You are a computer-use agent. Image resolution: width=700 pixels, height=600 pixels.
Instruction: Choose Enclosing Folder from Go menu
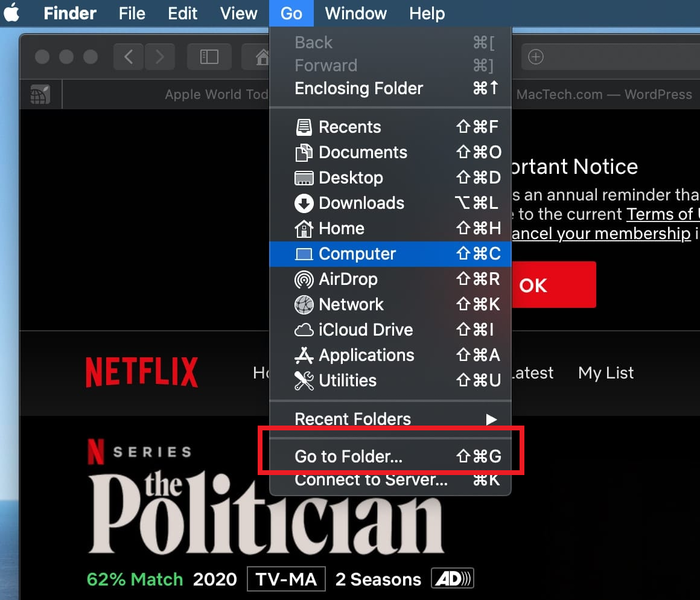tap(390, 88)
